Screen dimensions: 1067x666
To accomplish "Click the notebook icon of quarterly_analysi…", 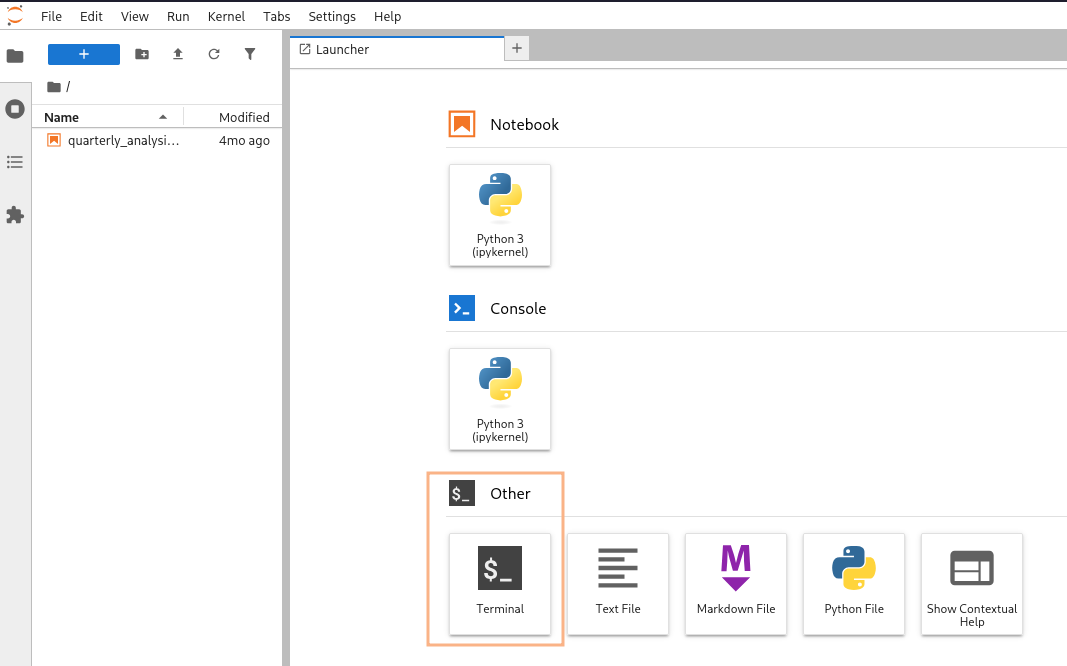I will click(x=54, y=140).
